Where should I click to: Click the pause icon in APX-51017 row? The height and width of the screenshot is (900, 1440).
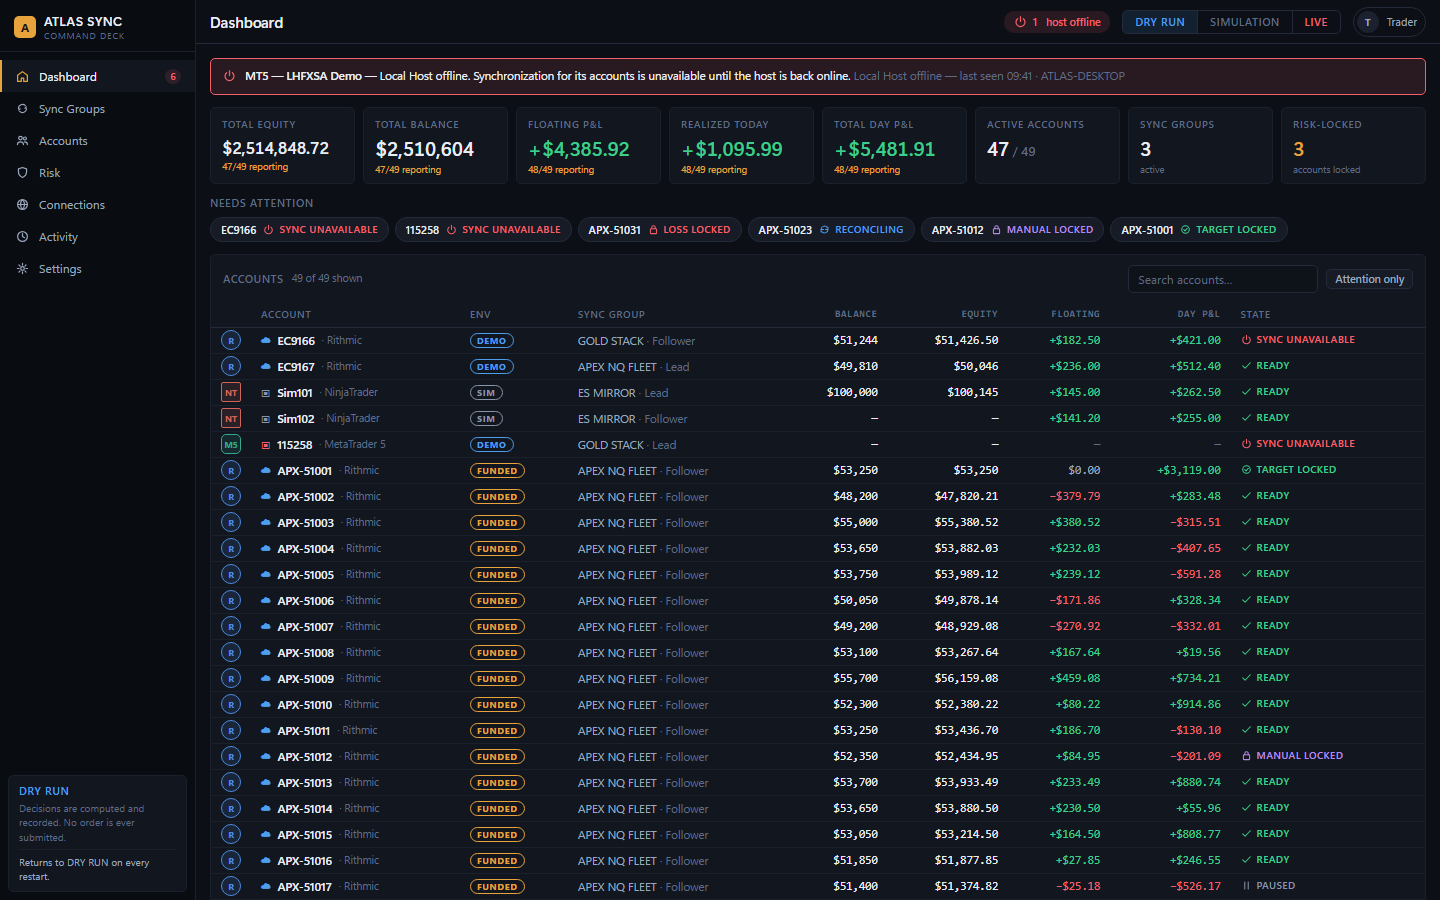pos(1246,886)
